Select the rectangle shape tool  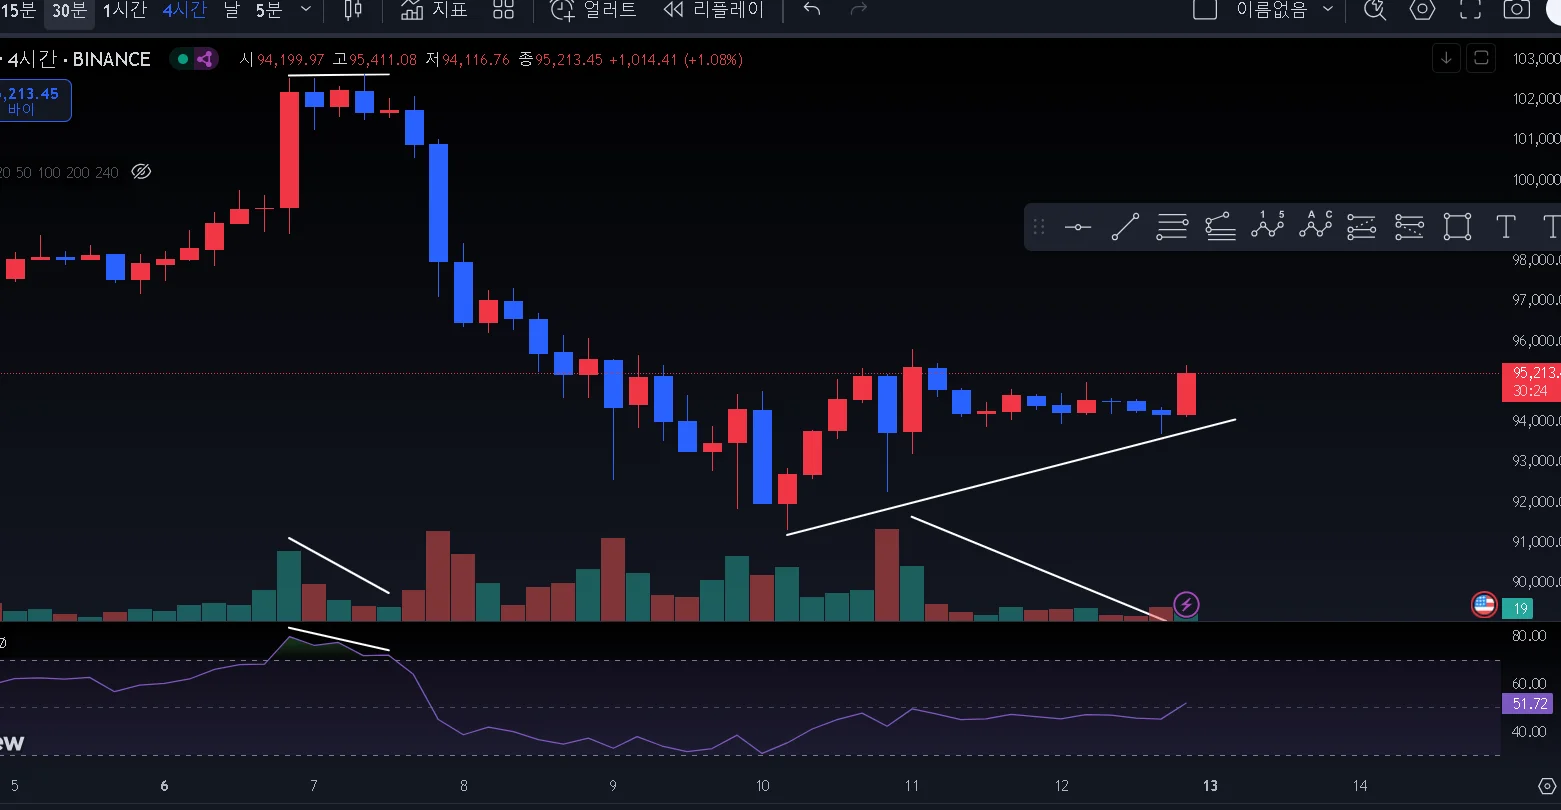click(x=1457, y=227)
